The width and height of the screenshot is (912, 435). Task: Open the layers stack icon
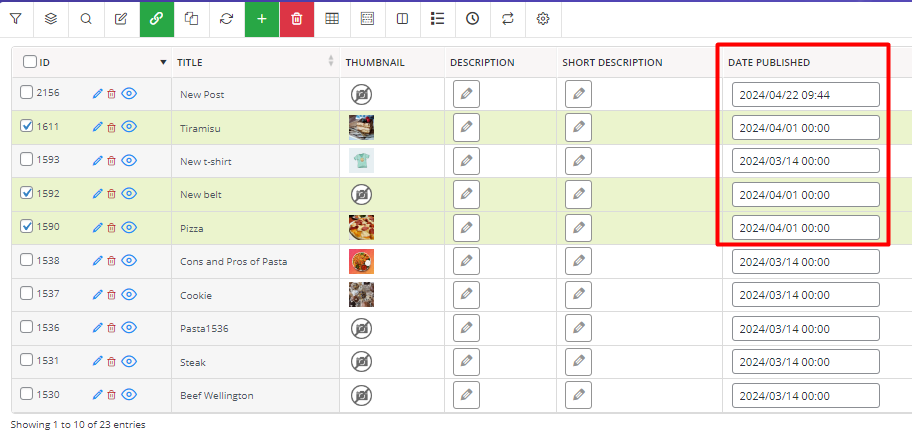[51, 19]
